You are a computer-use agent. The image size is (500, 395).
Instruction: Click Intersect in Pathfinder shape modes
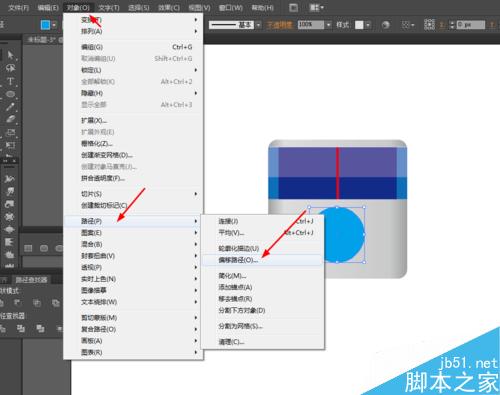[x=37, y=303]
